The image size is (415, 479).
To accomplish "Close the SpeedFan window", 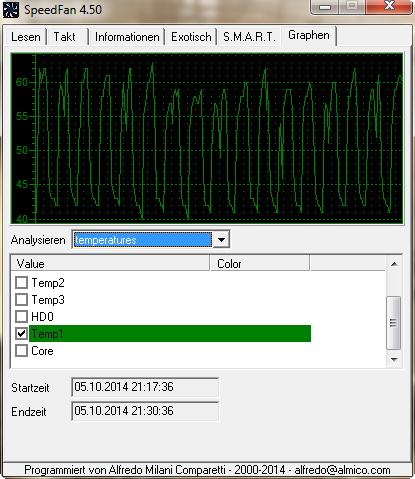I will click(x=389, y=6).
